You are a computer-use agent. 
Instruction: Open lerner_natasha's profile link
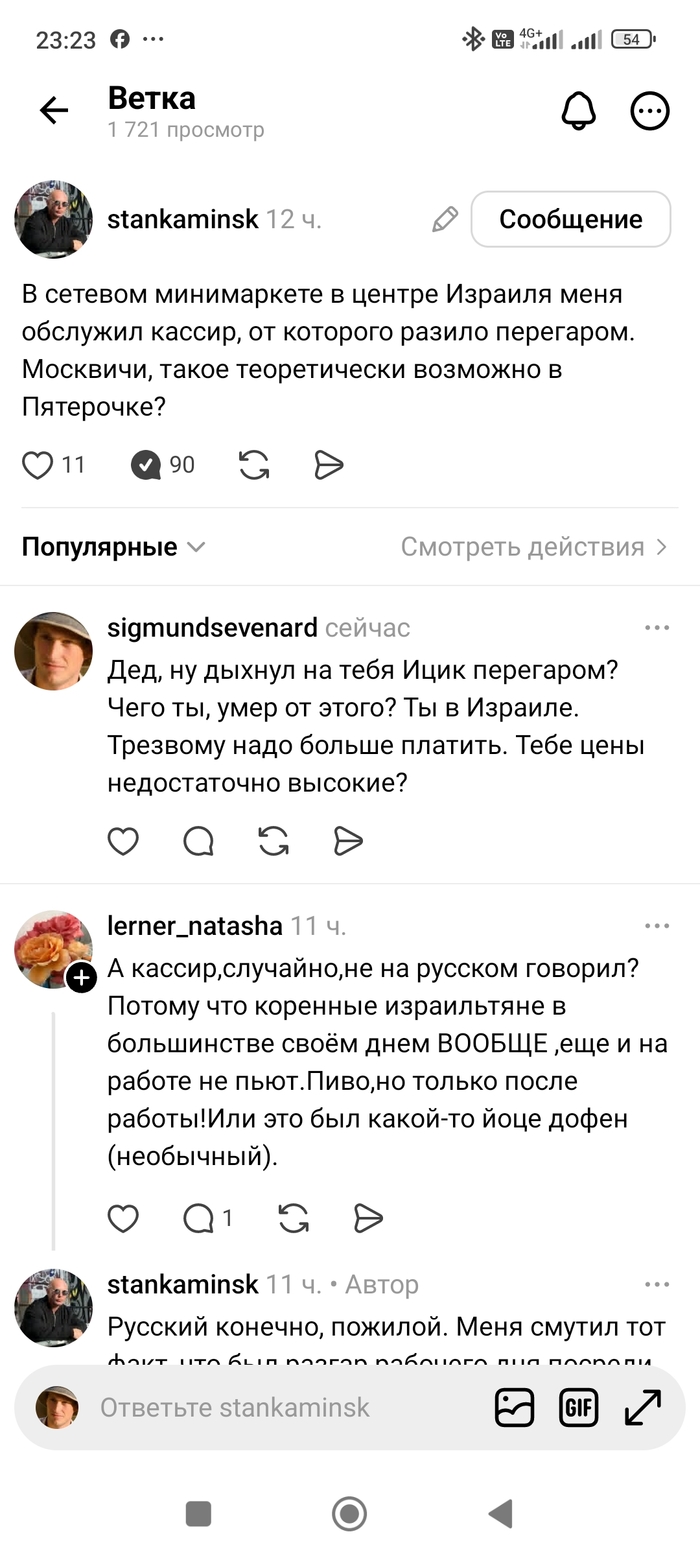click(195, 926)
